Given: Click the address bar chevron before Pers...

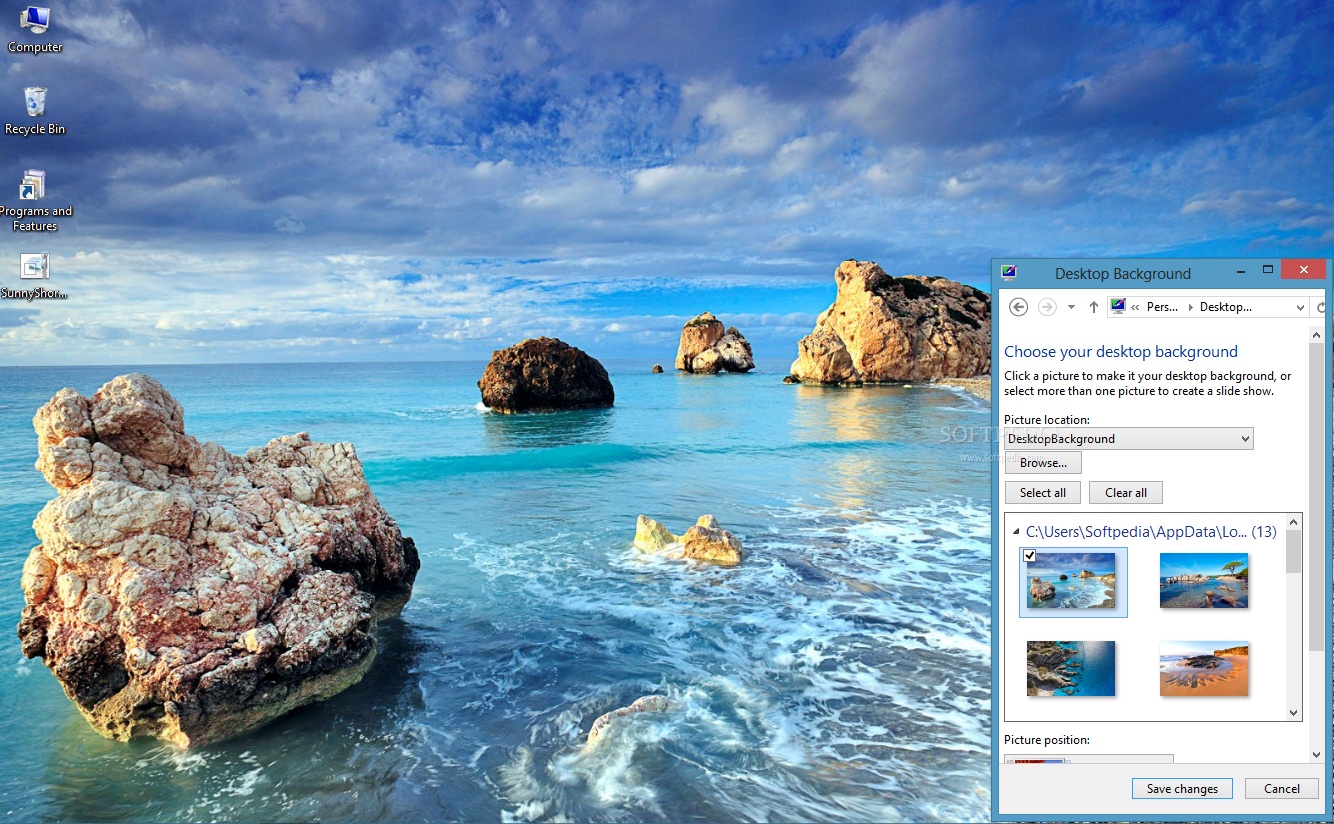Looking at the screenshot, I should click(x=1137, y=307).
